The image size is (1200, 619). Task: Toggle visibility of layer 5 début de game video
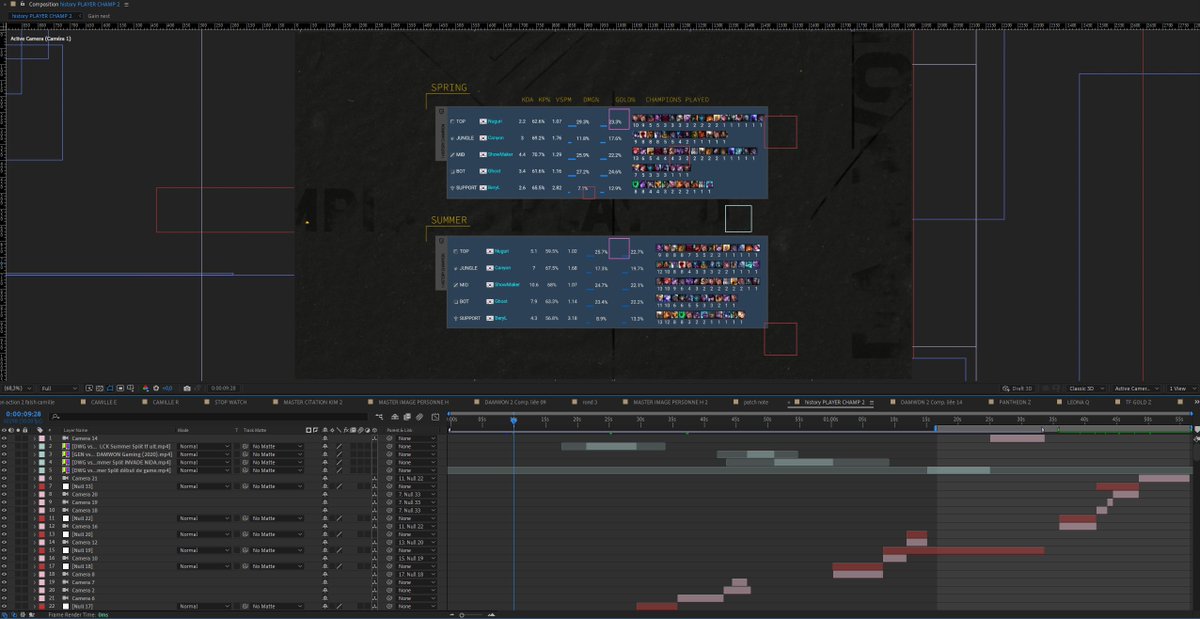(5, 470)
